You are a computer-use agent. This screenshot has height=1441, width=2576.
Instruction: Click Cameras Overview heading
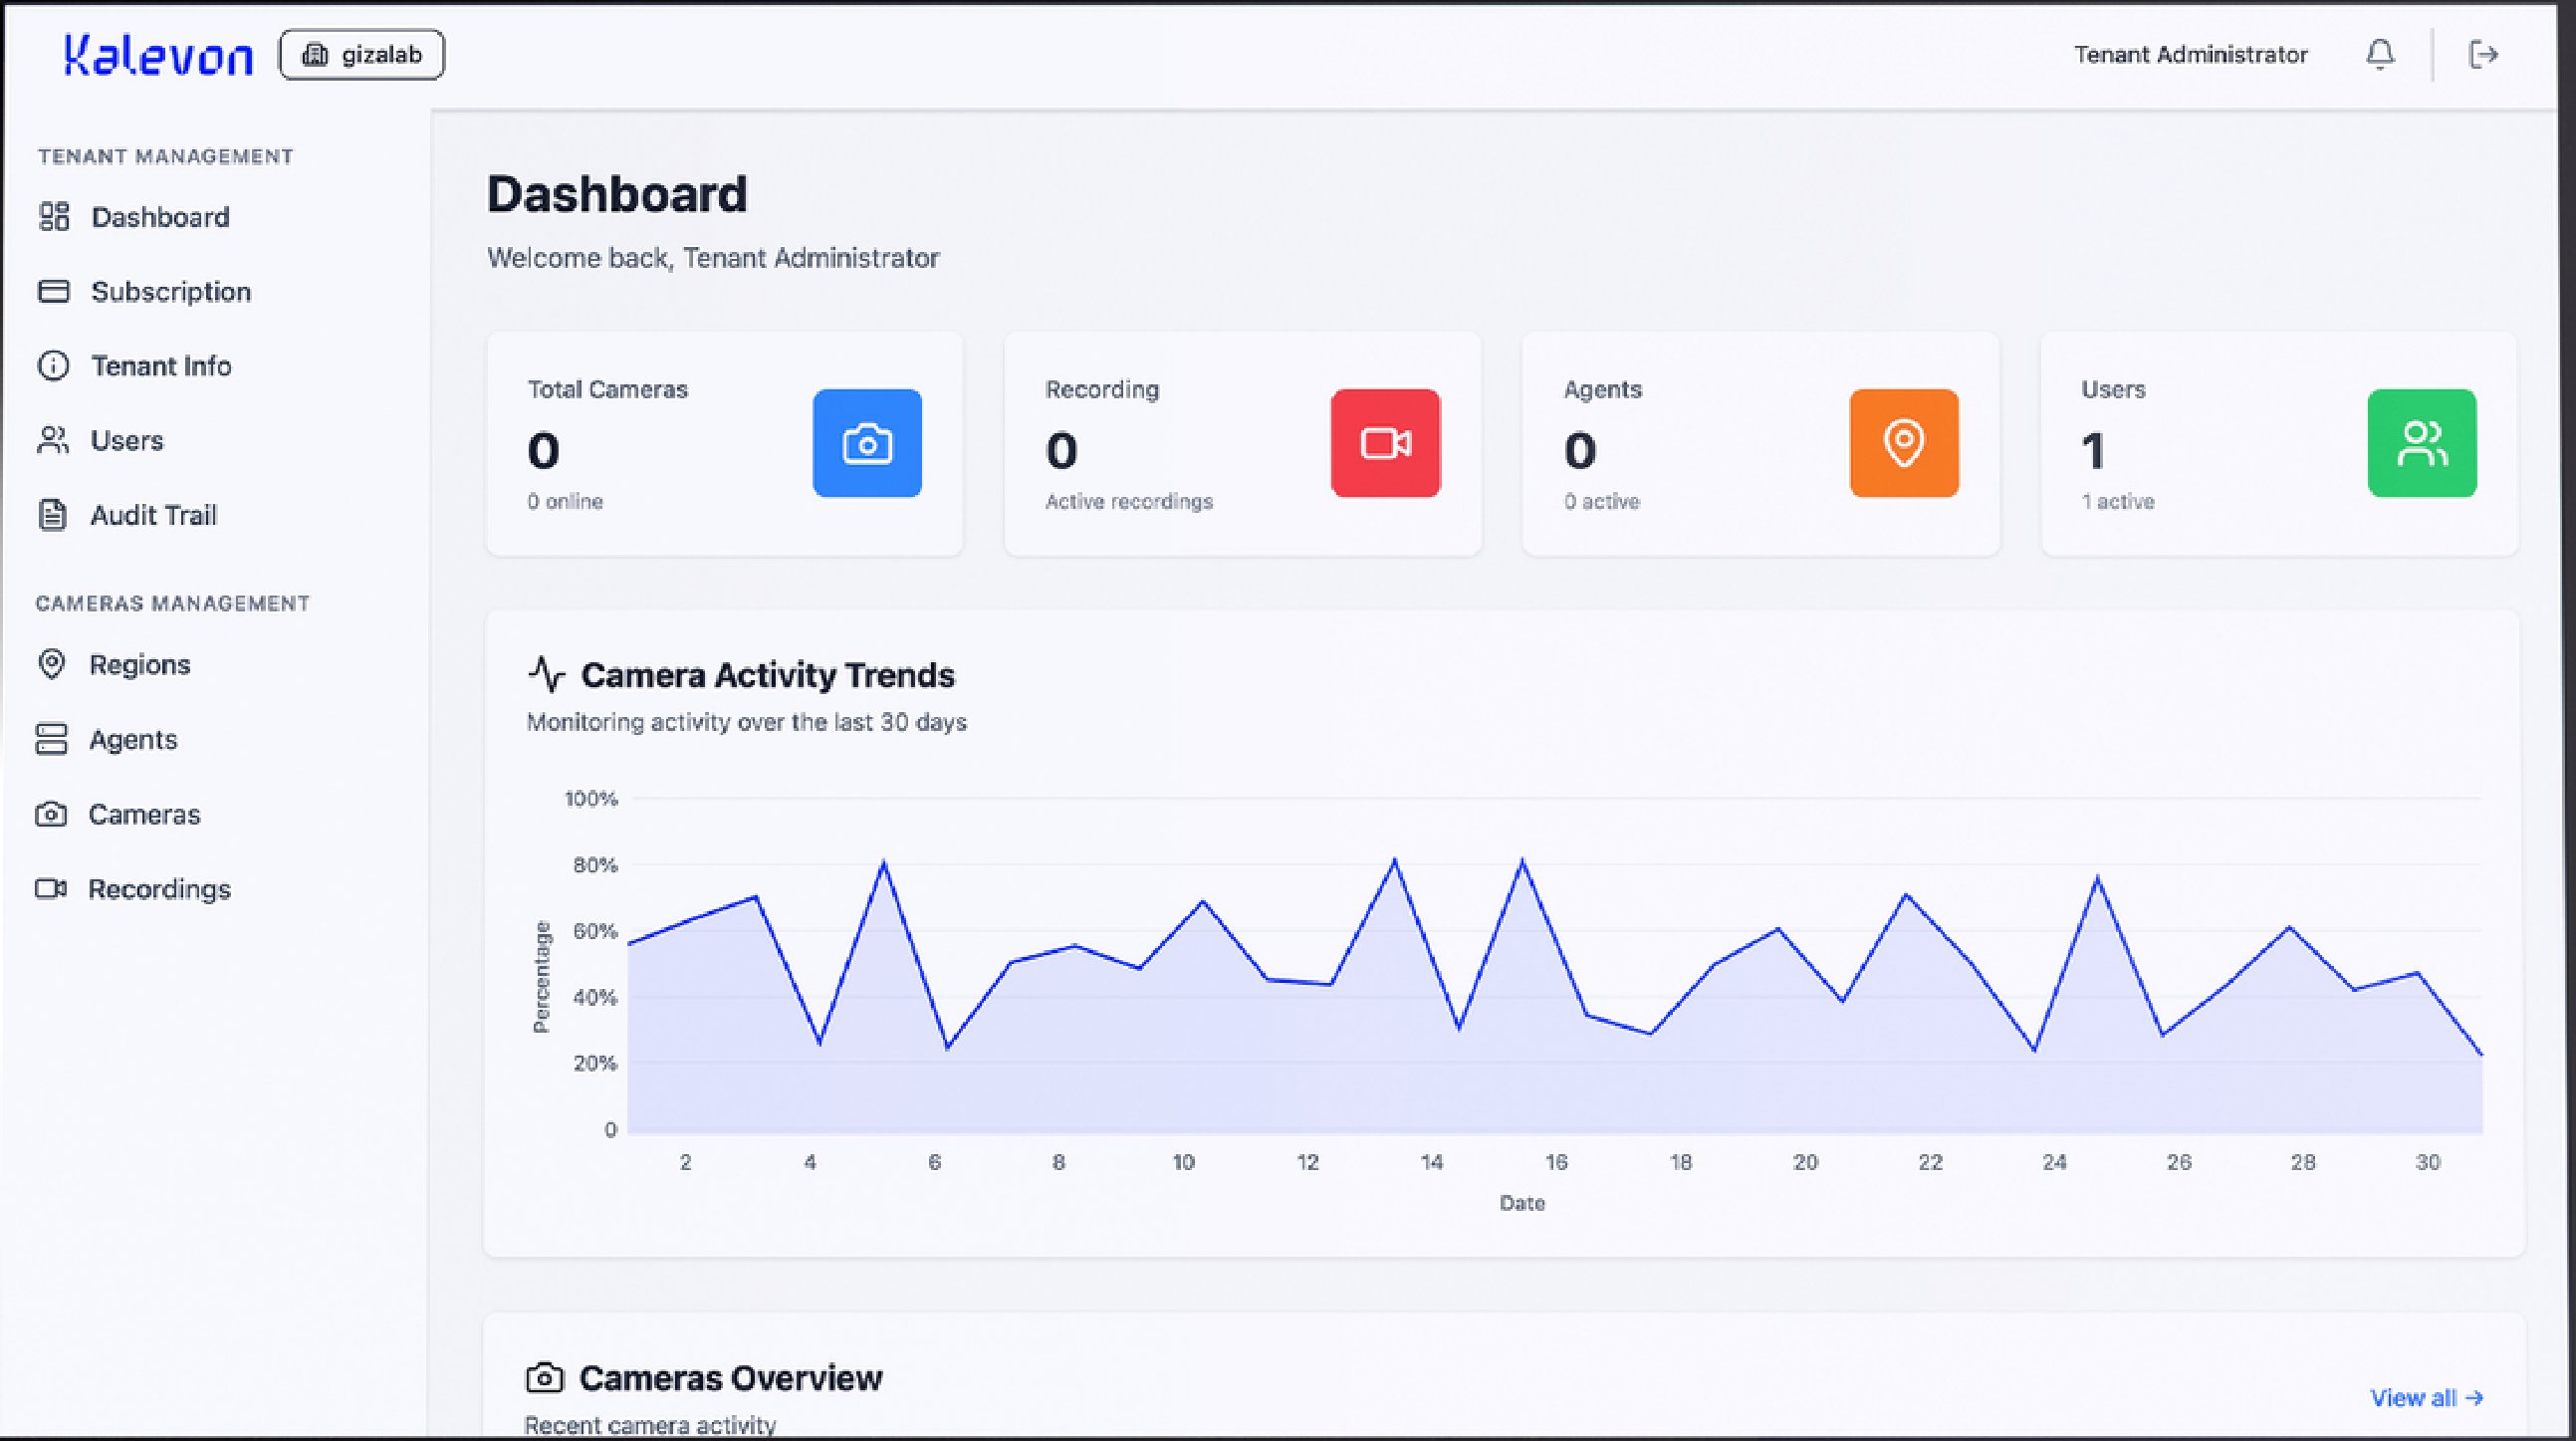click(731, 1378)
